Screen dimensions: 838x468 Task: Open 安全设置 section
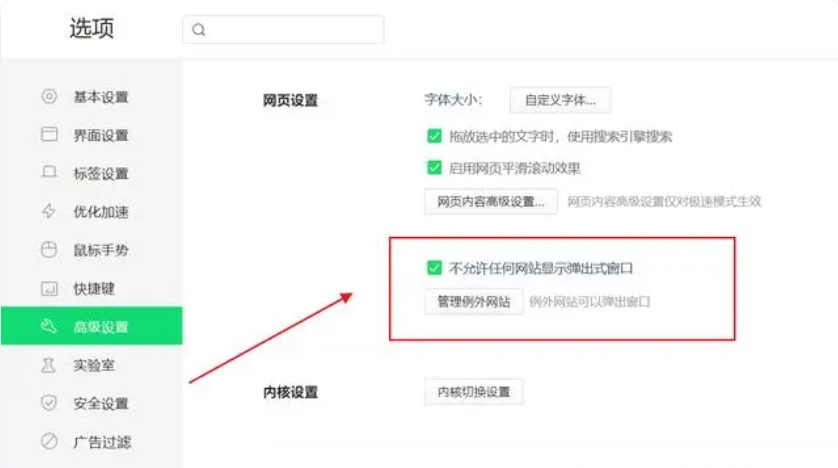click(91, 403)
